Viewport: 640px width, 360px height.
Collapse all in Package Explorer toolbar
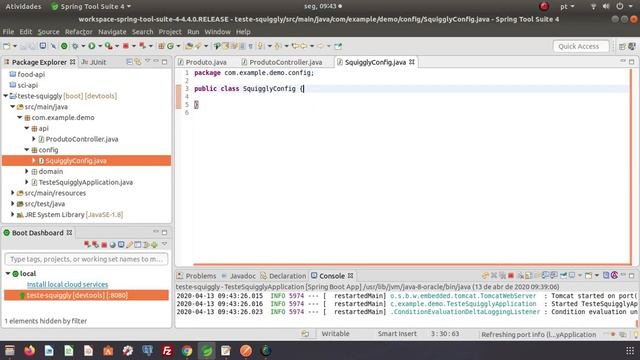click(129, 62)
